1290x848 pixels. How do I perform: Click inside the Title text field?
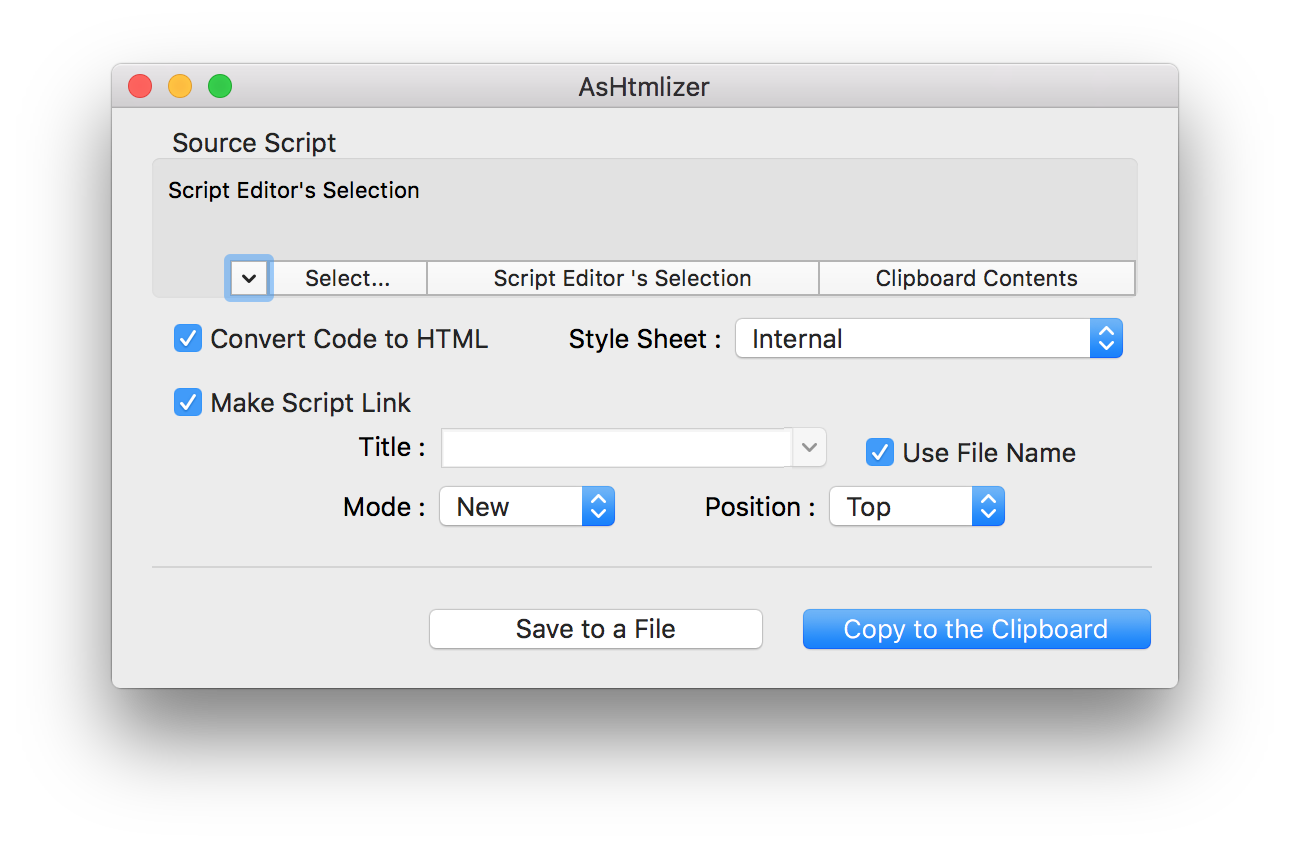tap(616, 448)
